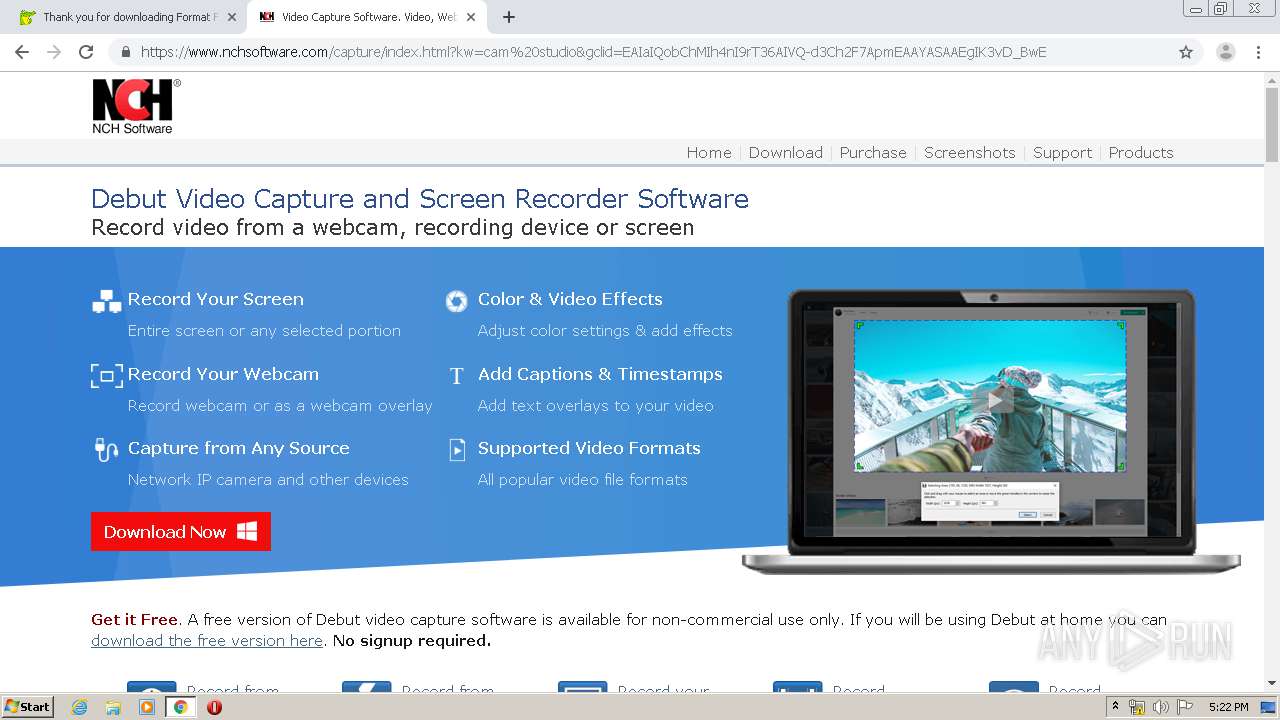Viewport: 1280px width, 720px height.
Task: Click the Add Captions T icon
Action: click(456, 376)
